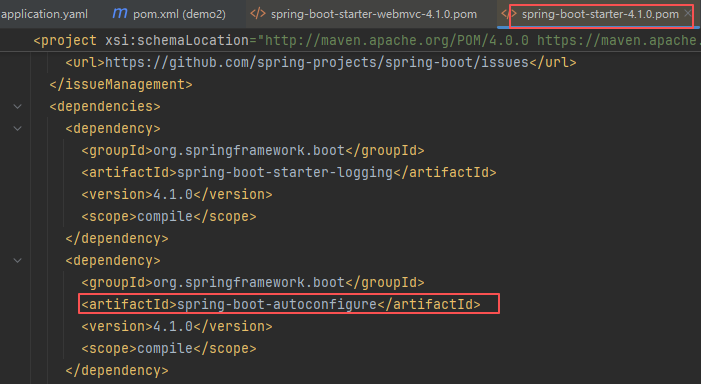Viewport: 701px width, 384px height.
Task: Click the first closing dependency tag
Action: click(x=117, y=238)
